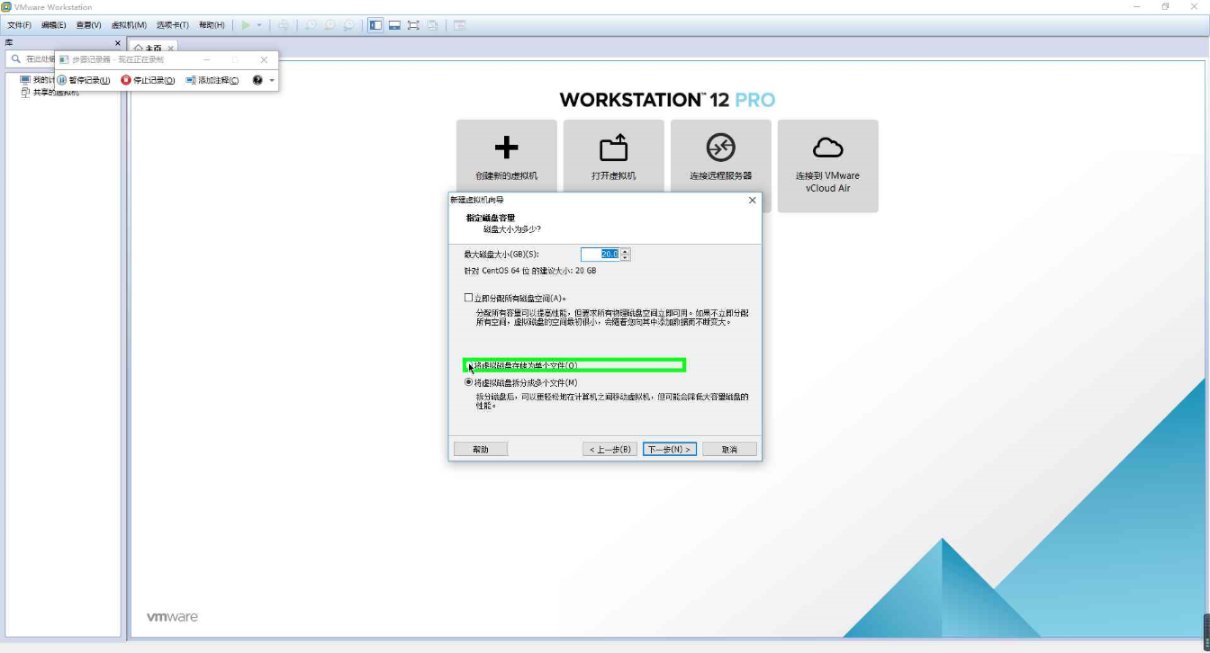Image resolution: width=1210 pixels, height=653 pixels.
Task: Click 停止记录 in the steps recorder
Action: pos(148,80)
